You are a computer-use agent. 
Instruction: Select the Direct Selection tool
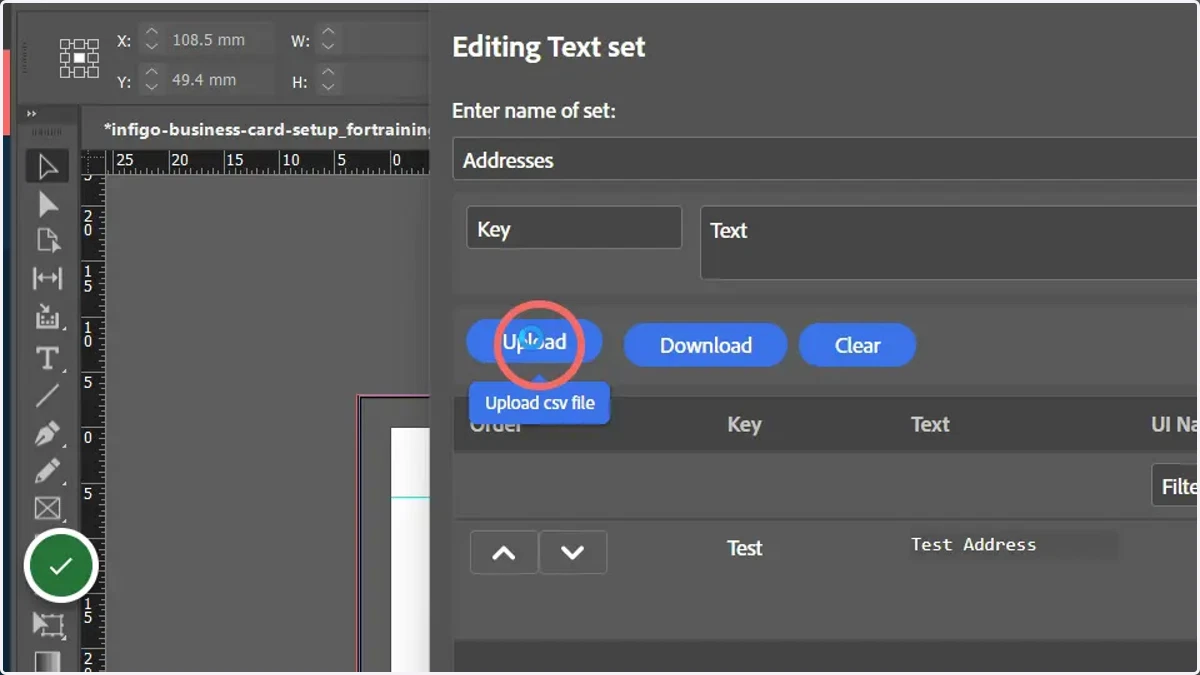point(47,204)
